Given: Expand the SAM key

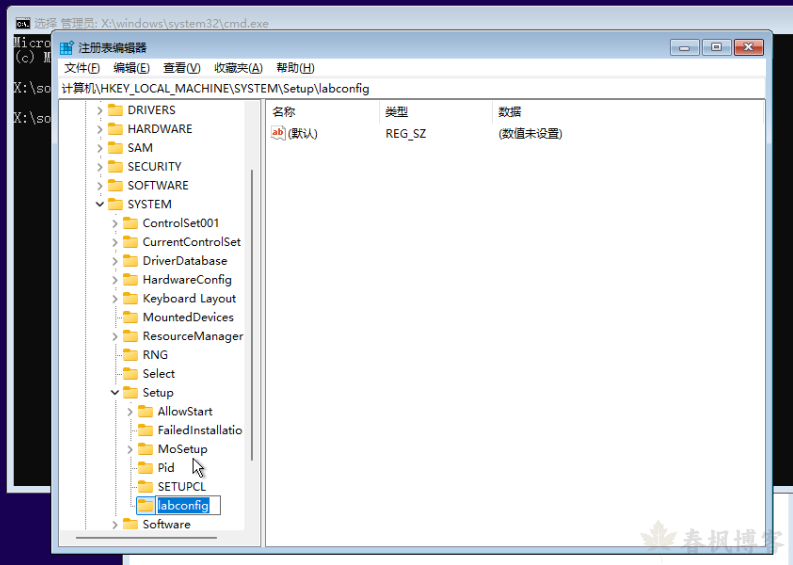Looking at the screenshot, I should [x=100, y=148].
